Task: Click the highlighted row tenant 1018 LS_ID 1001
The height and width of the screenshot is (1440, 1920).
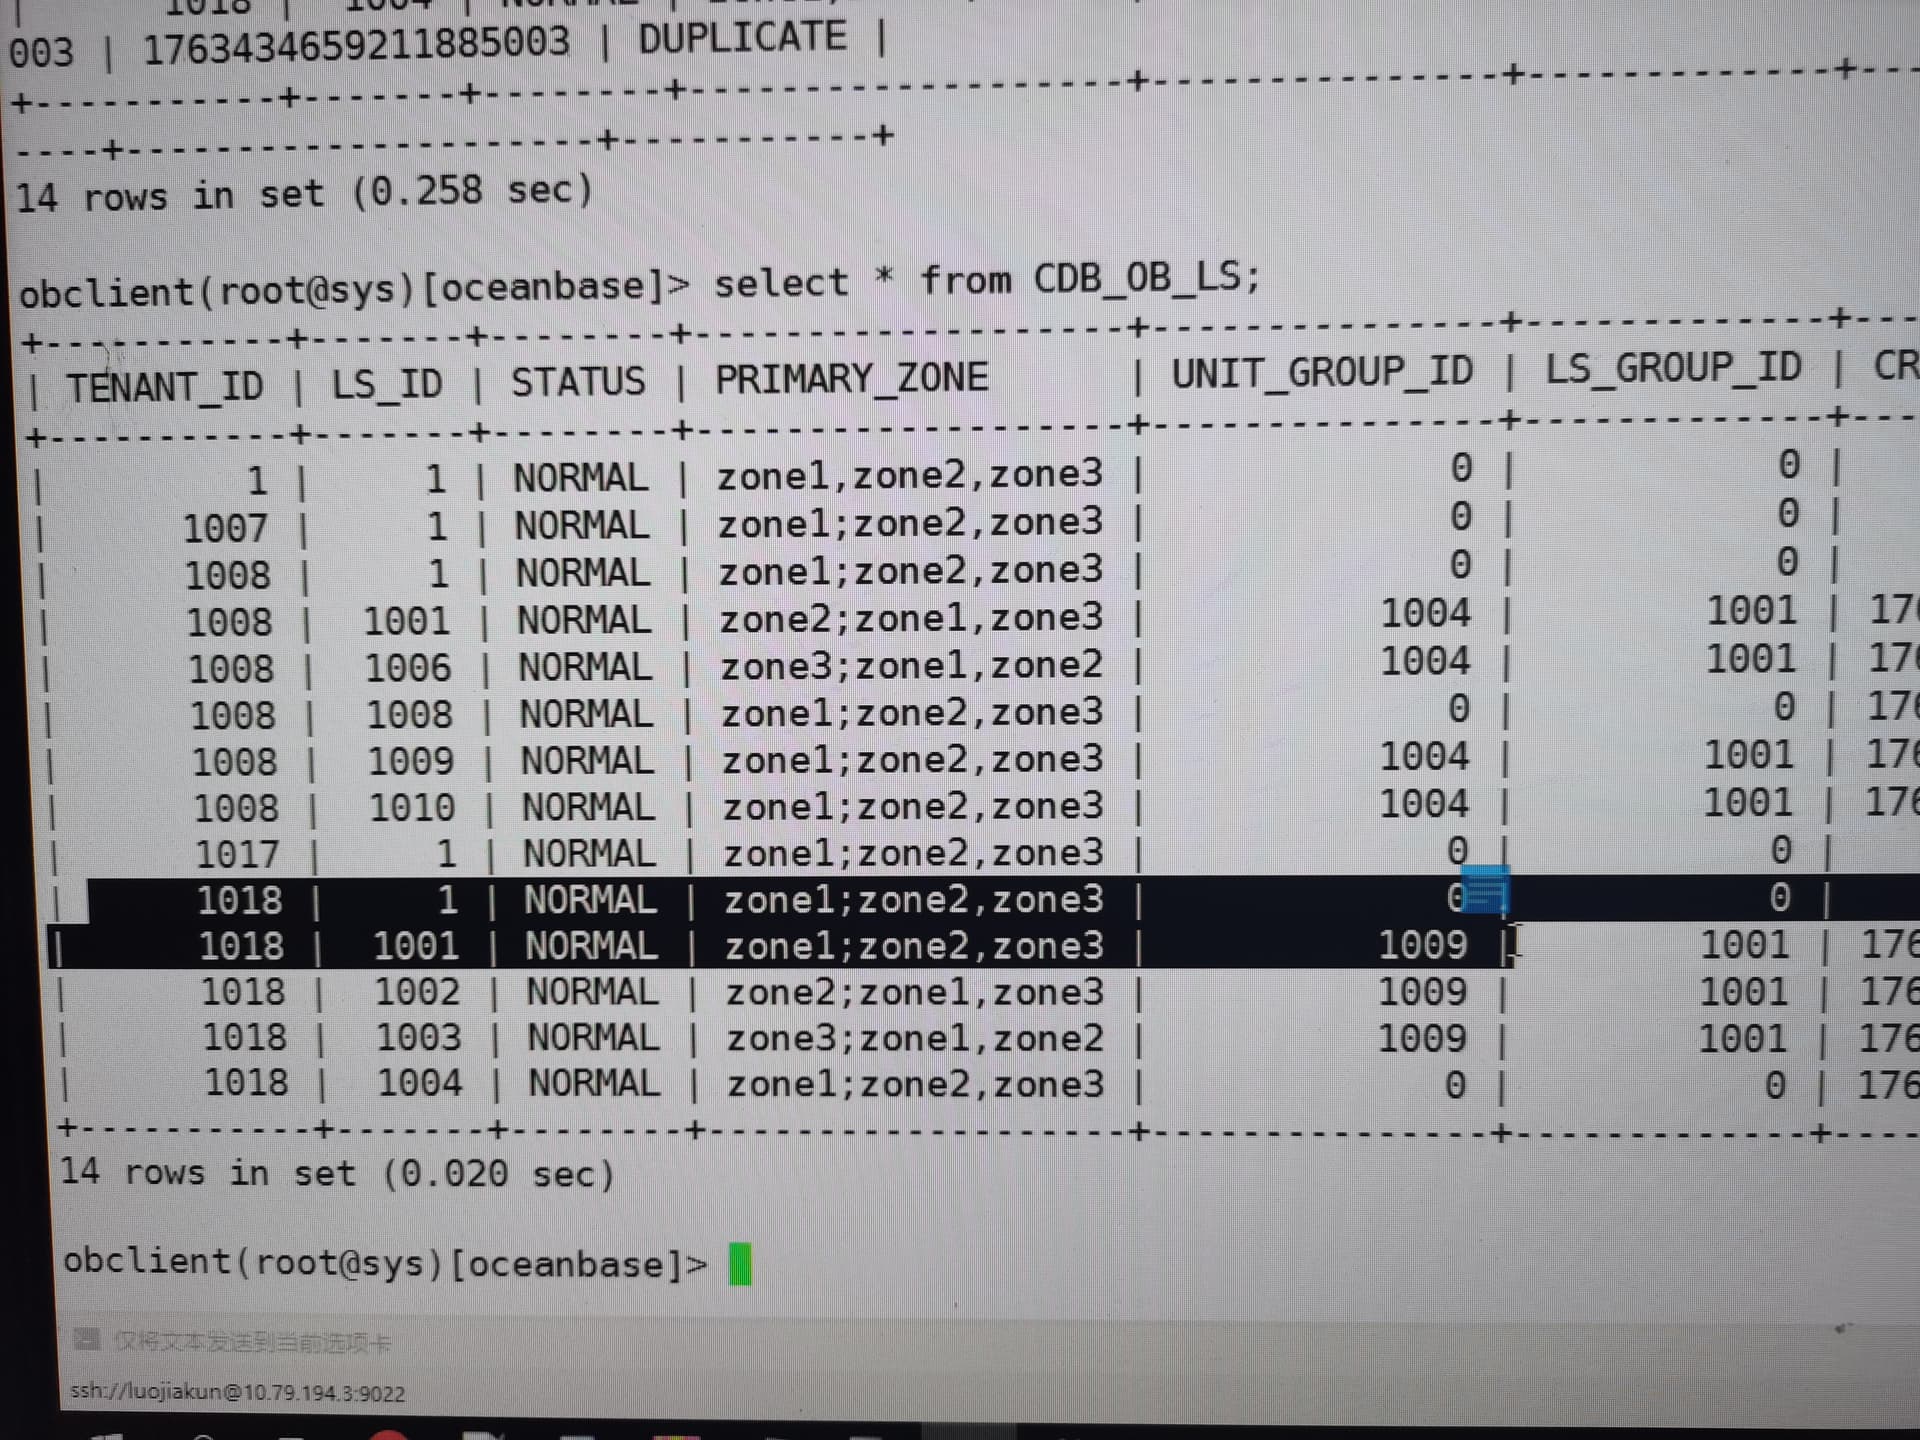Action: [416, 946]
